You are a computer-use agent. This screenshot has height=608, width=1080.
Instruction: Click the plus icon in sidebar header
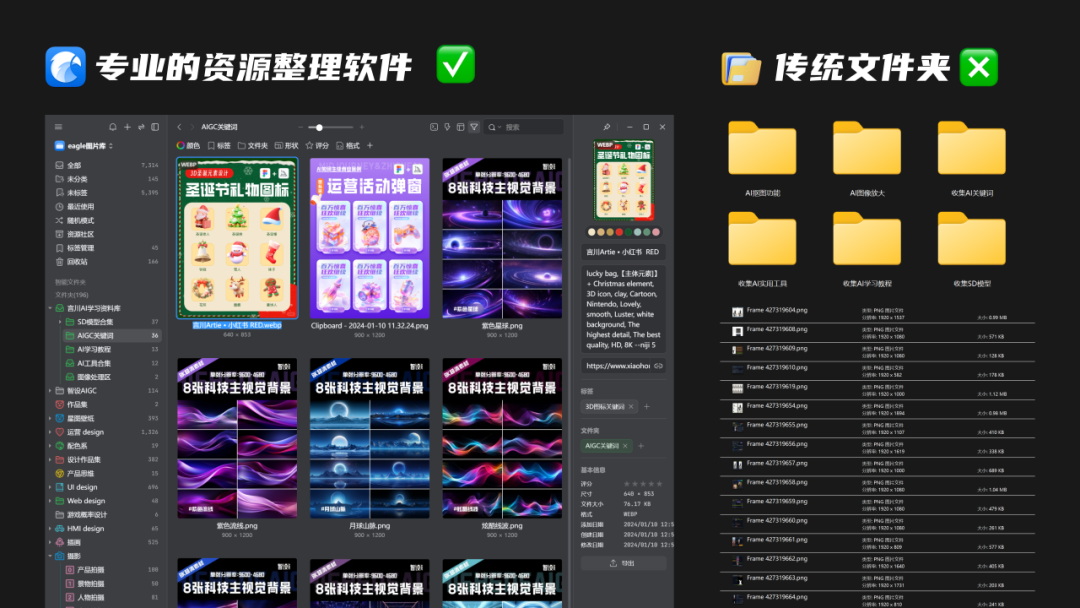[127, 127]
